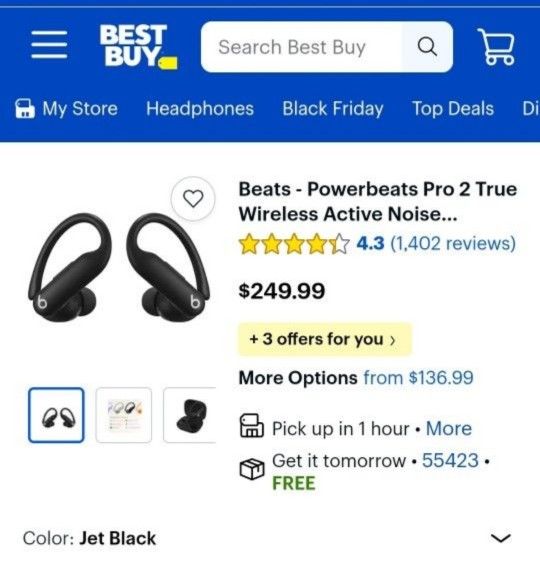
Task: Open the Headphones menu item
Action: point(200,109)
